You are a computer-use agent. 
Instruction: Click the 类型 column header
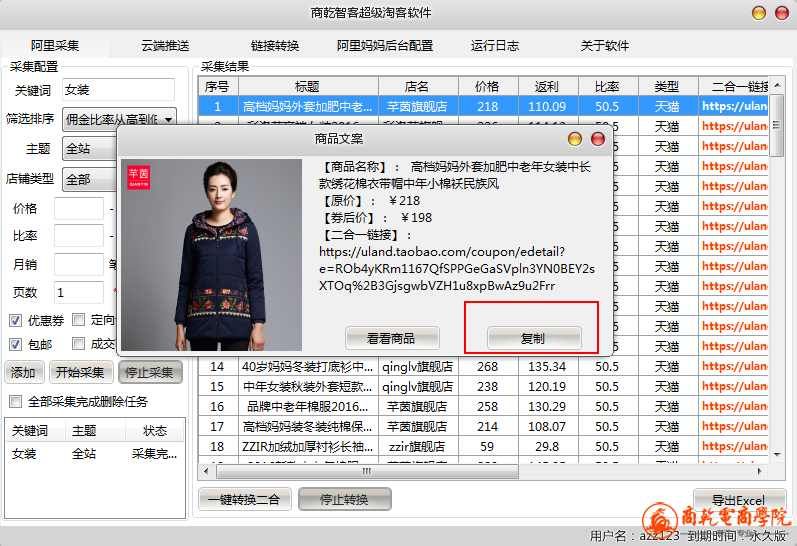(x=667, y=86)
